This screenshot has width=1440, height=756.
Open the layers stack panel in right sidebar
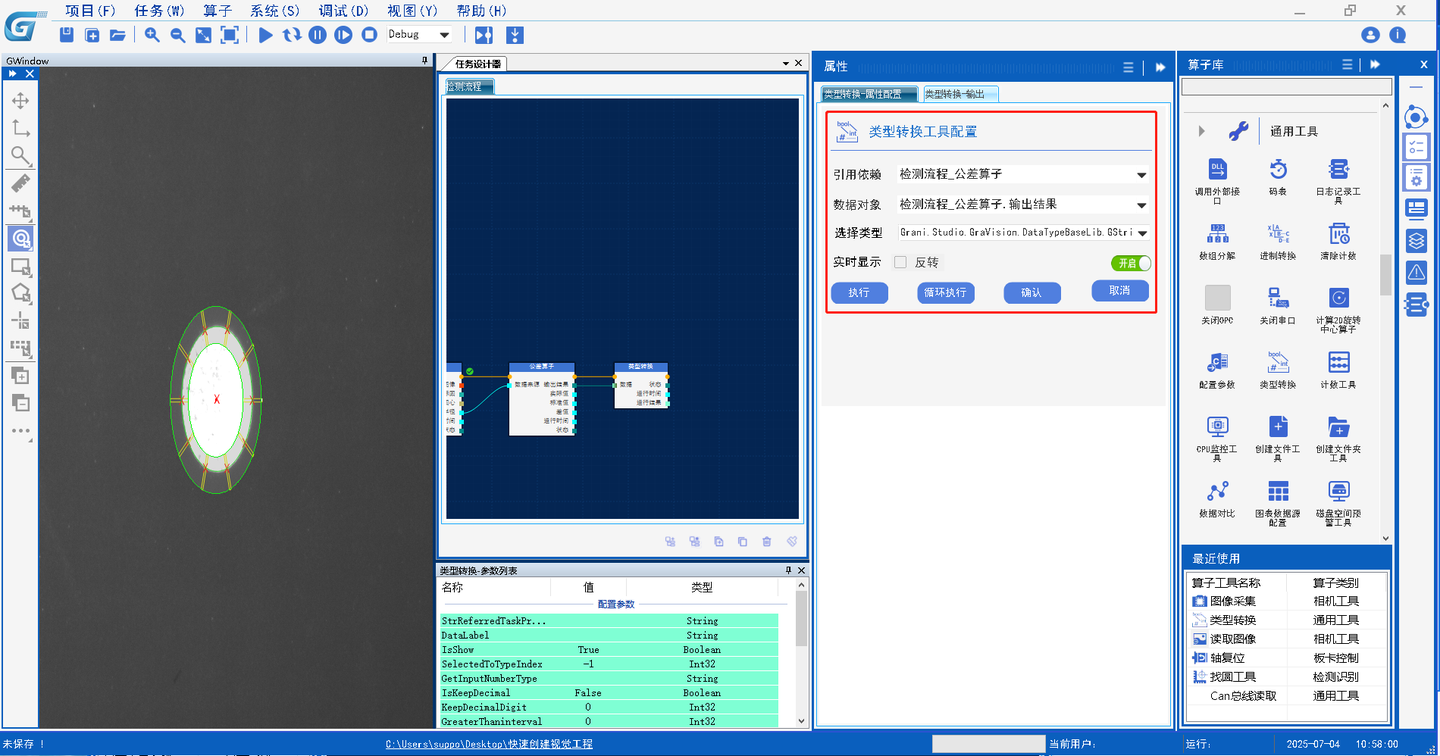[1416, 240]
